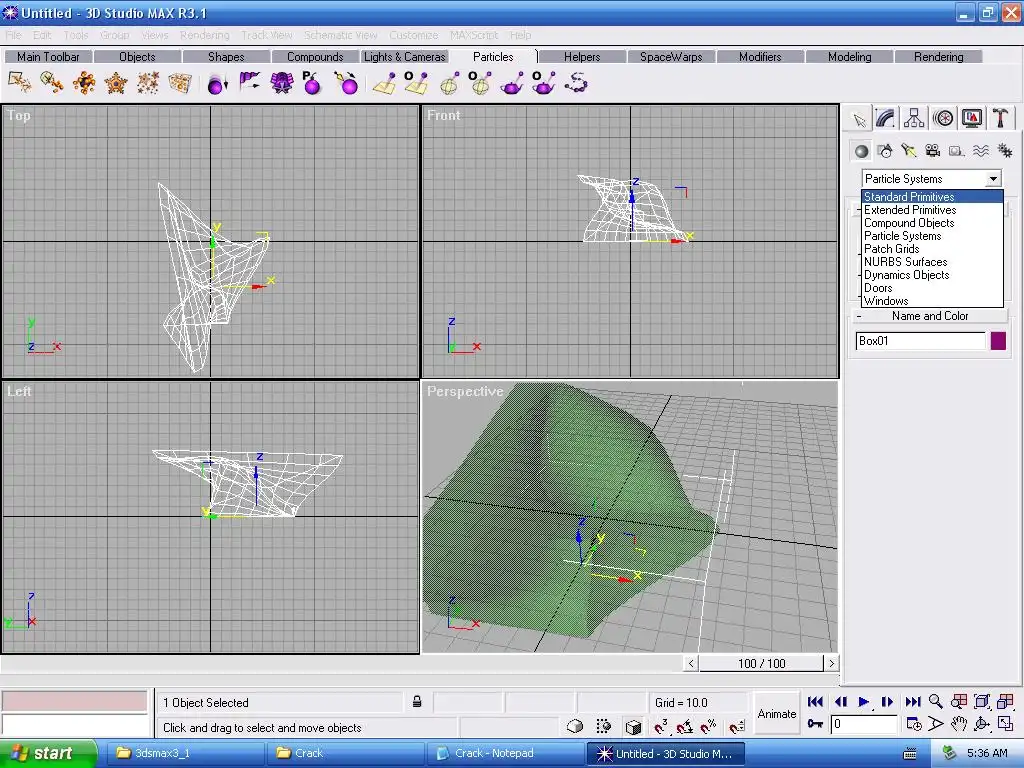Click the Wind flag space warp icon
The image size is (1024, 768).
point(249,83)
